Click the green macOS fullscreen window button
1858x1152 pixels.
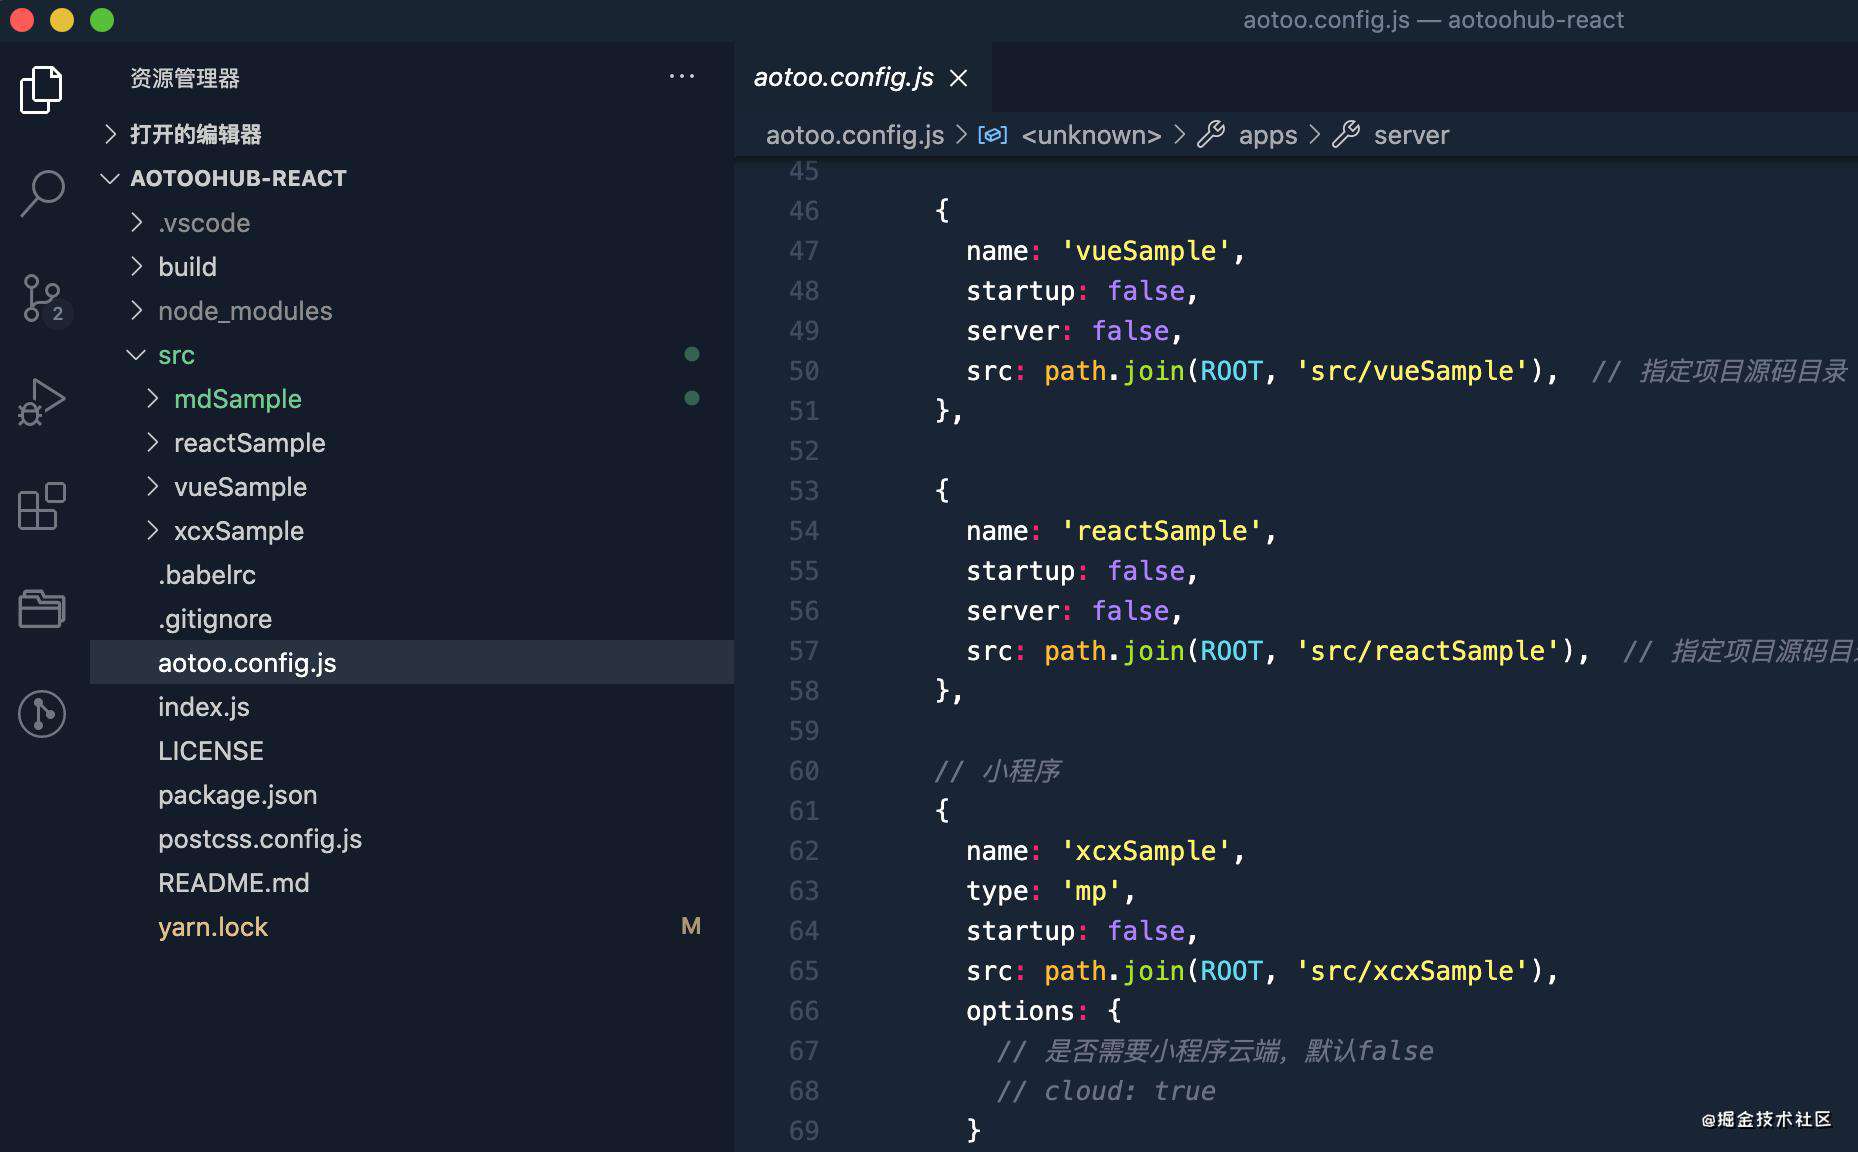(x=102, y=20)
